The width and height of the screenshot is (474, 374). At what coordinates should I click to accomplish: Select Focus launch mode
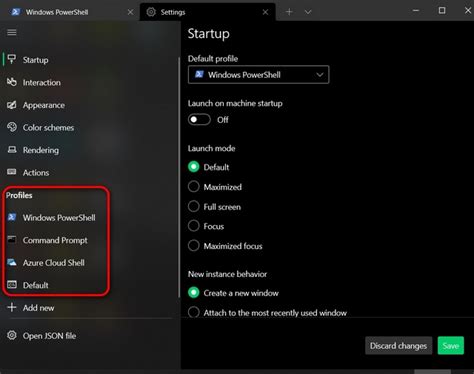pos(194,226)
